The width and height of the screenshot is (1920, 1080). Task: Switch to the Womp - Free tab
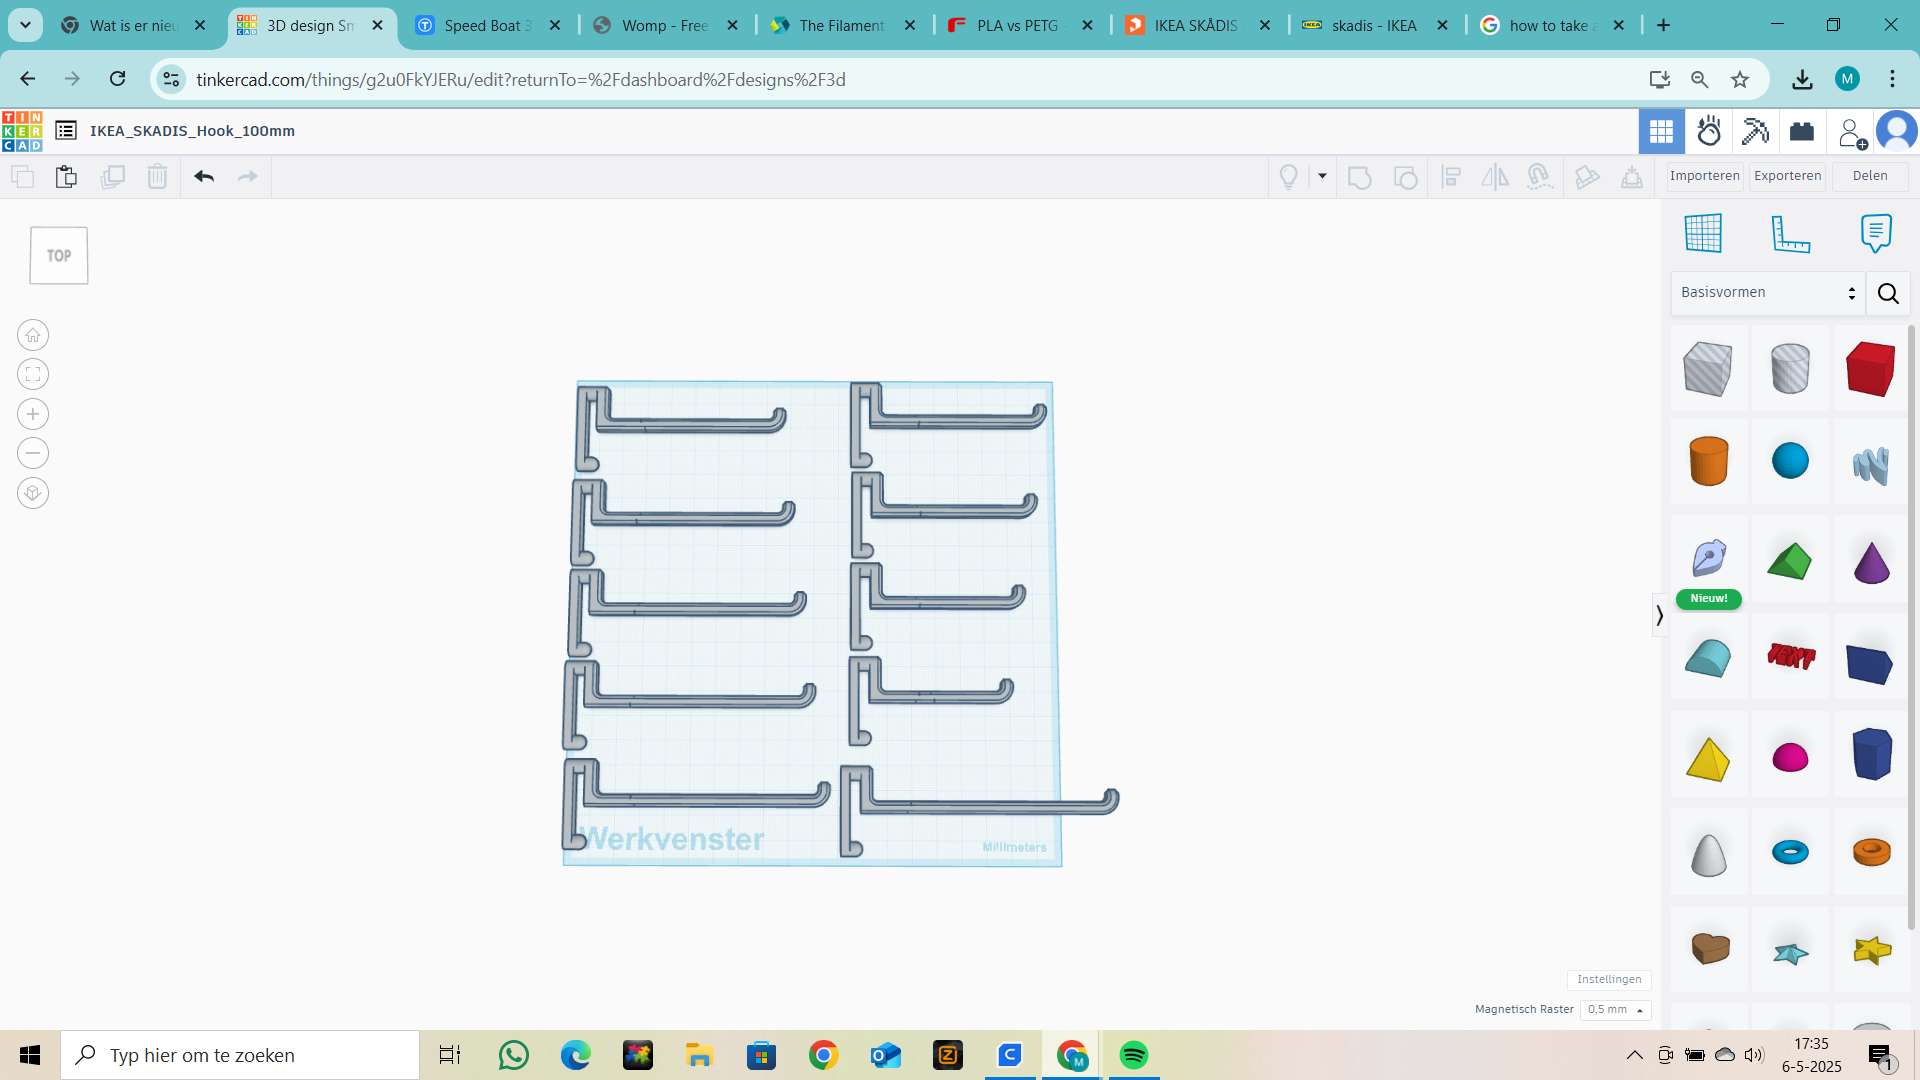(666, 25)
